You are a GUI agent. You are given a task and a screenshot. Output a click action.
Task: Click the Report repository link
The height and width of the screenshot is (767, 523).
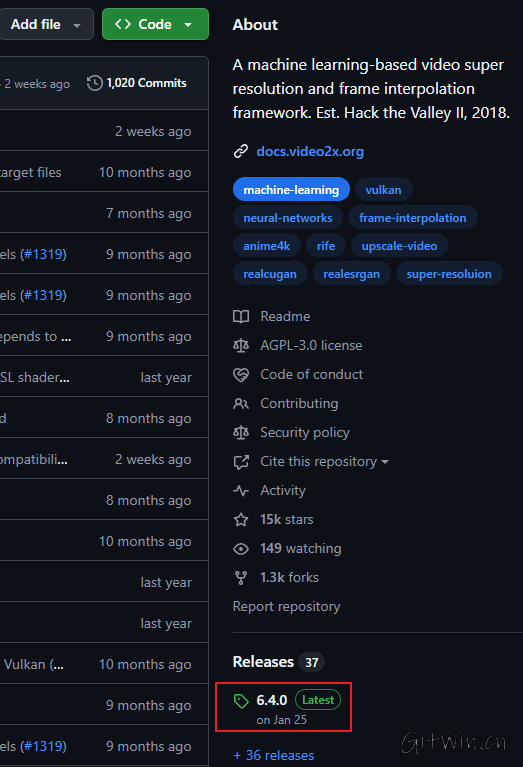tap(286, 607)
